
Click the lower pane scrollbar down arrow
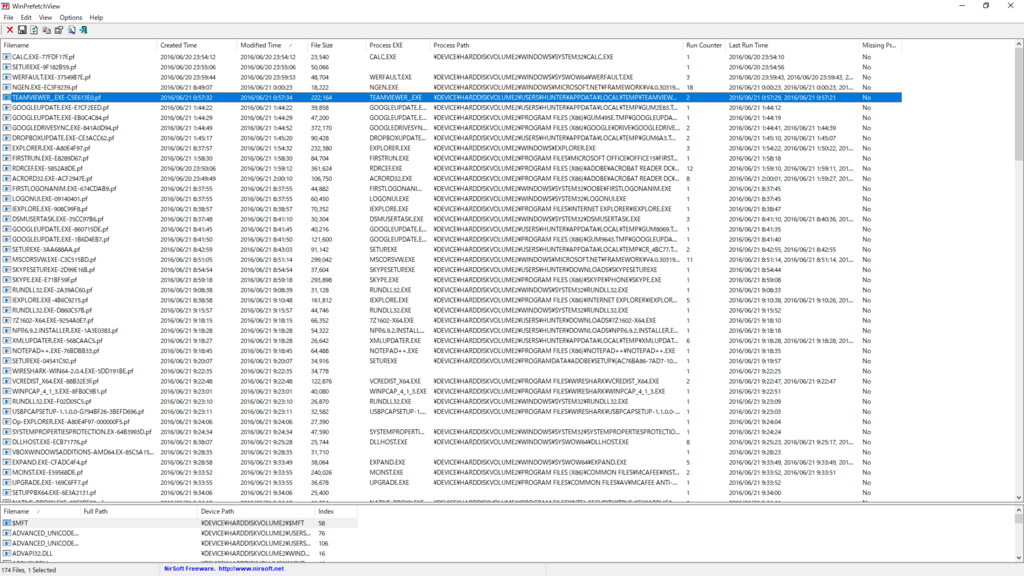pyautogui.click(x=1018, y=558)
